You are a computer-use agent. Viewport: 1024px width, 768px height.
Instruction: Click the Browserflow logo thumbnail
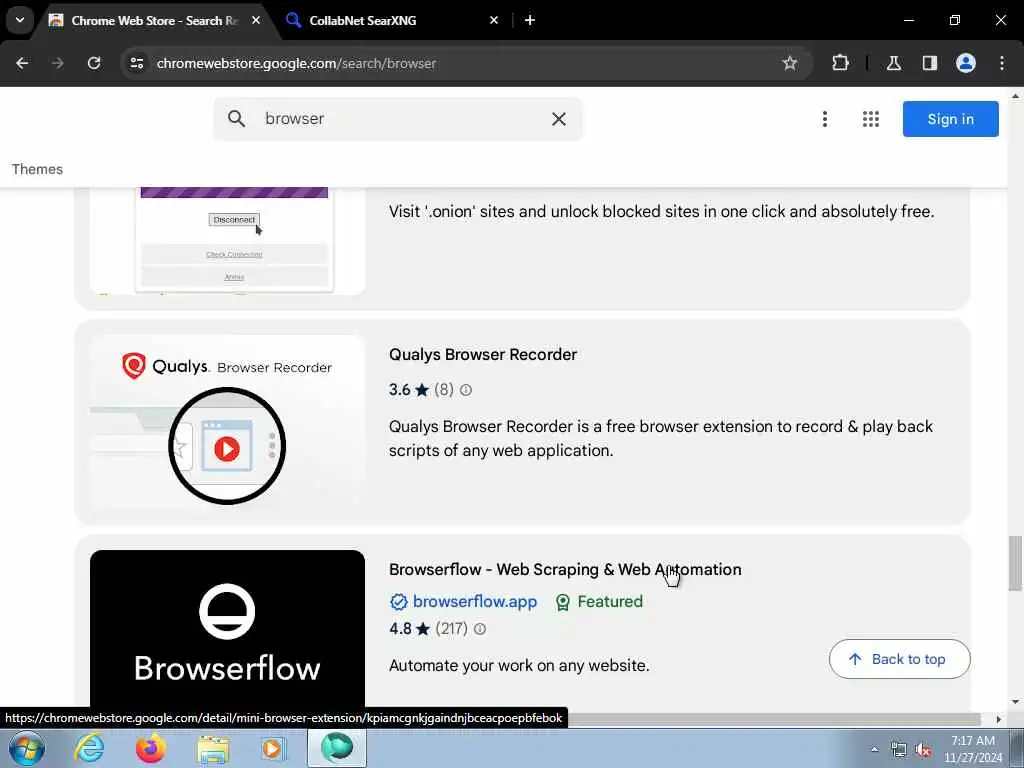pyautogui.click(x=227, y=628)
